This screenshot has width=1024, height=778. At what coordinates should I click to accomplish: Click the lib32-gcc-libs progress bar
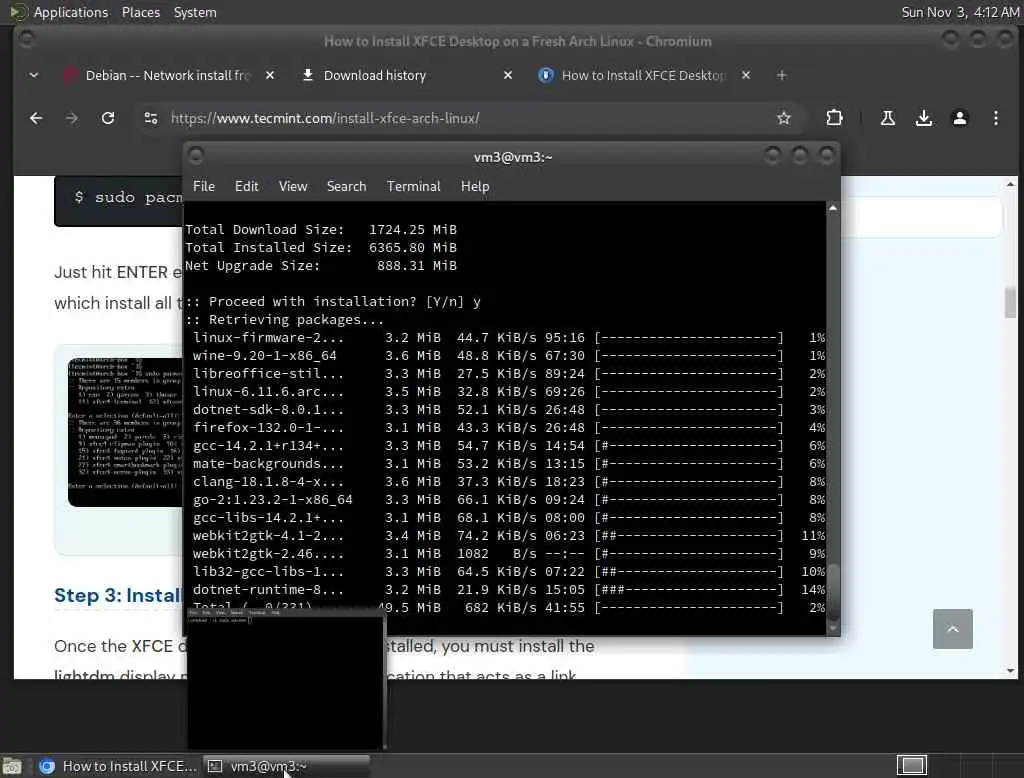click(689, 572)
